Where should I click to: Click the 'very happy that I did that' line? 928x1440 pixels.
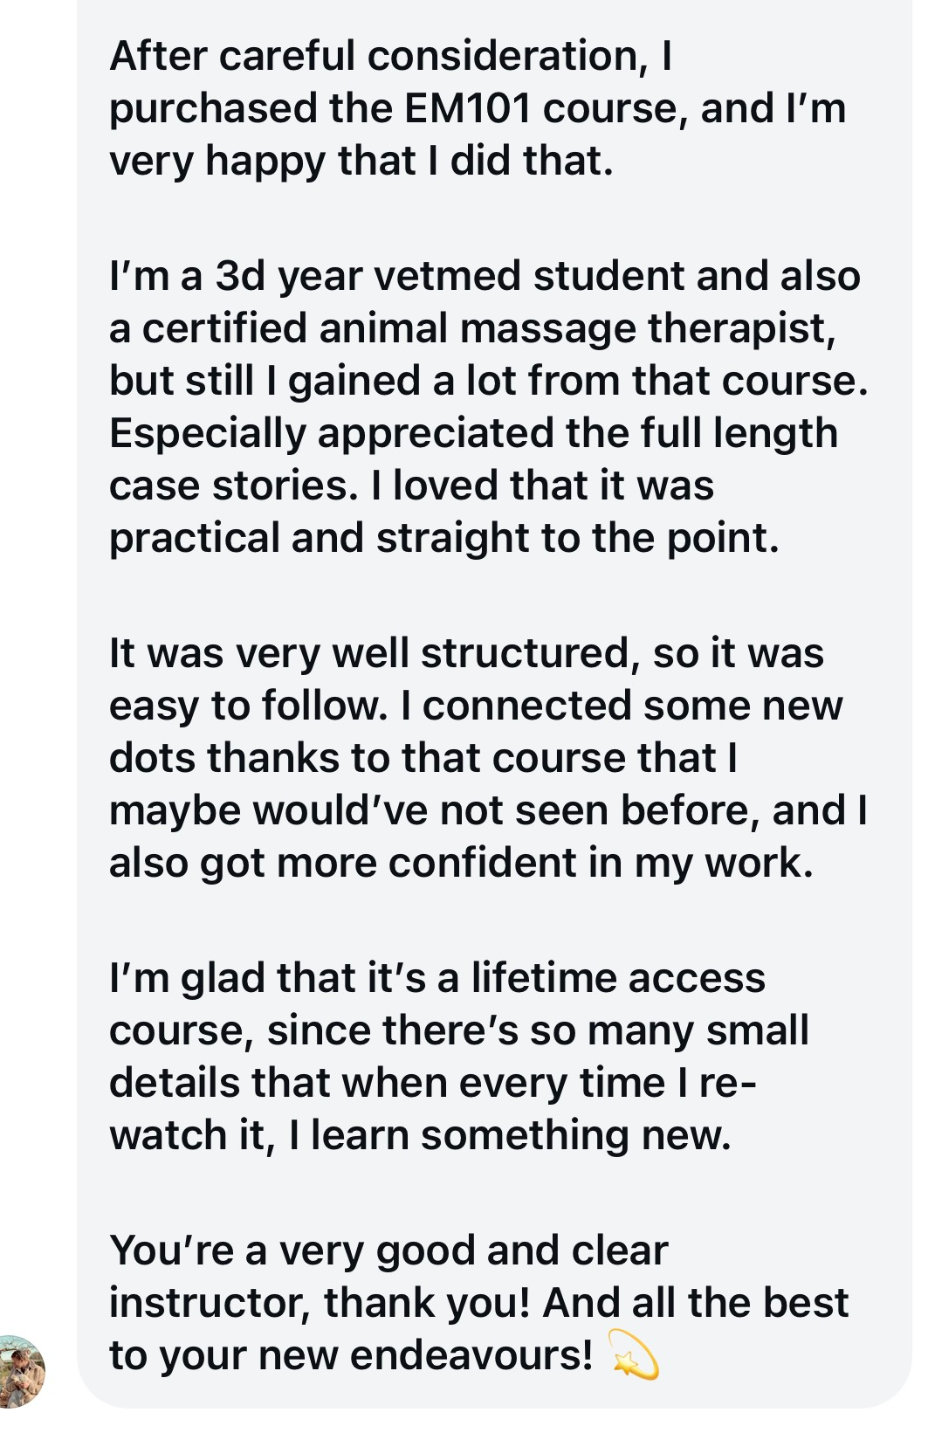click(360, 160)
